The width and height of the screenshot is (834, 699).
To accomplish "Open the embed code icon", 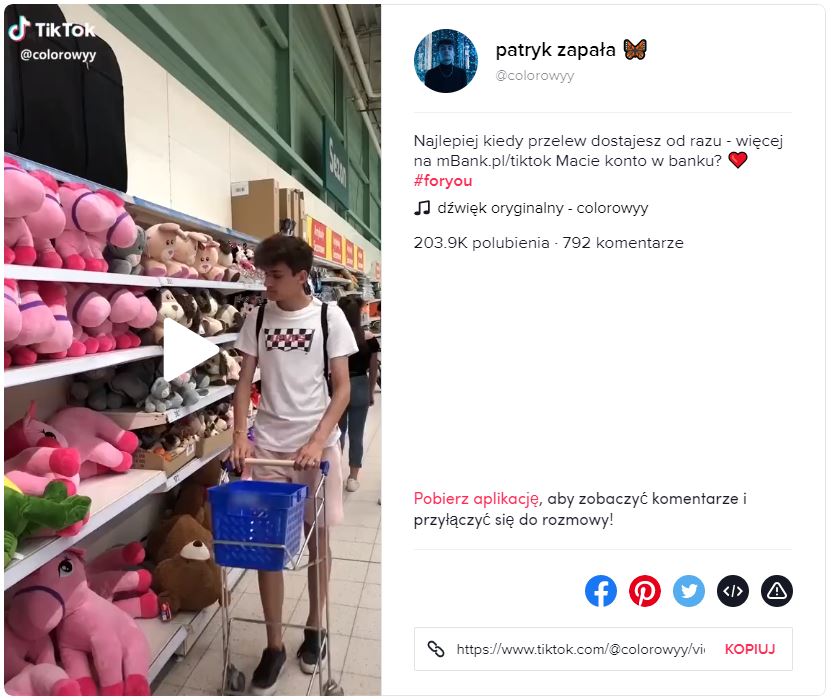I will click(x=733, y=590).
